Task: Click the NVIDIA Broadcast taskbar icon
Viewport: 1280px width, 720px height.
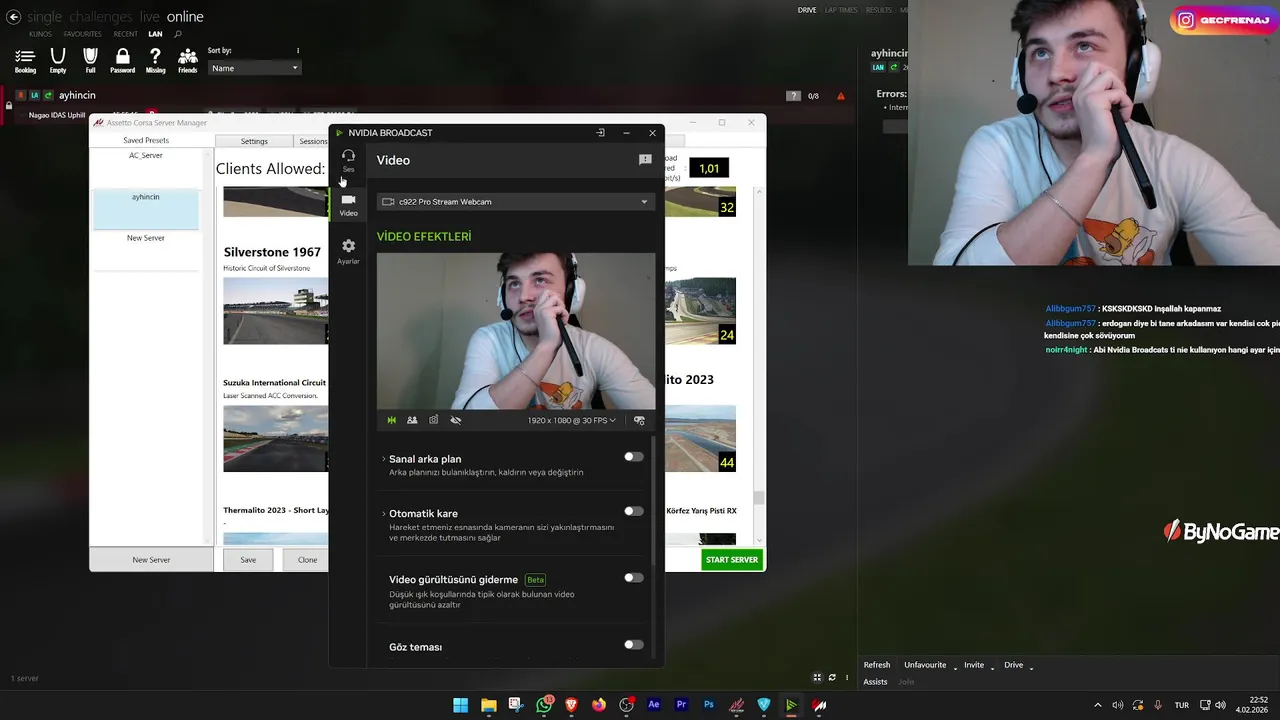Action: point(791,705)
